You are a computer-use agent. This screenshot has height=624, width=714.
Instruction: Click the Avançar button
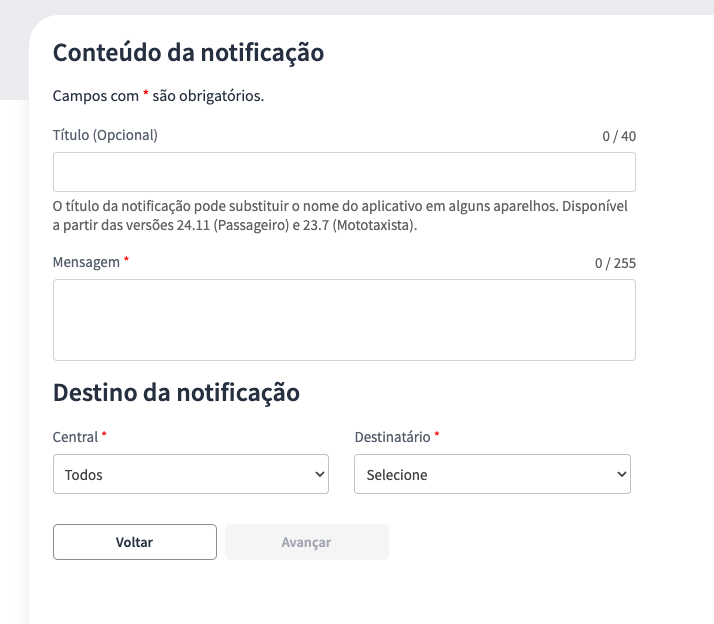point(306,542)
